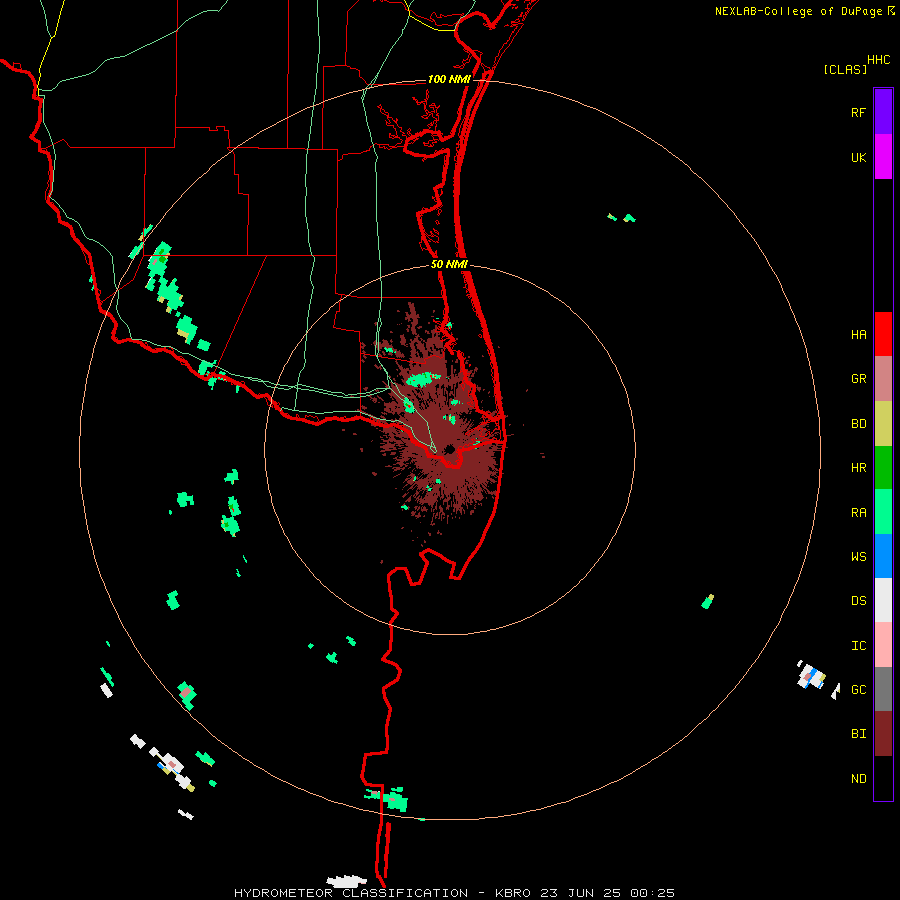This screenshot has width=900, height=900.
Task: Click the "HA" legend label
Action: [858, 334]
